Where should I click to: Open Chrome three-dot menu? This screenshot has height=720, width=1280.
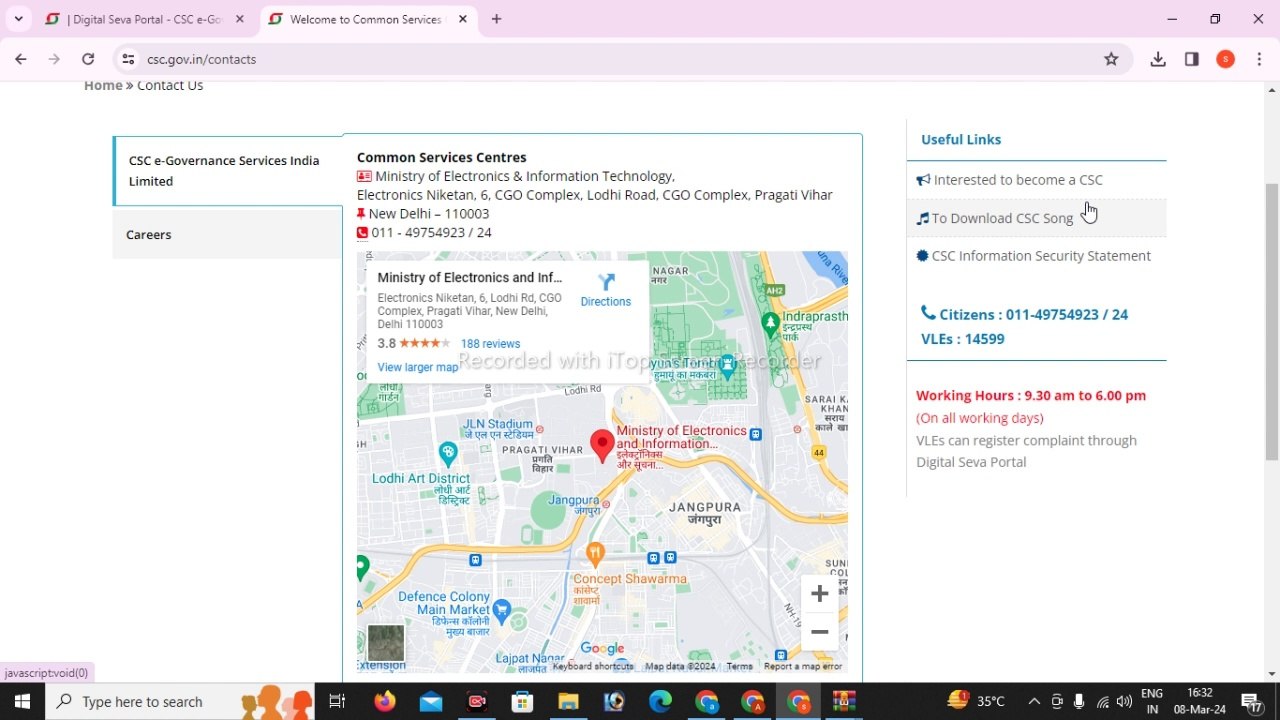(x=1259, y=59)
